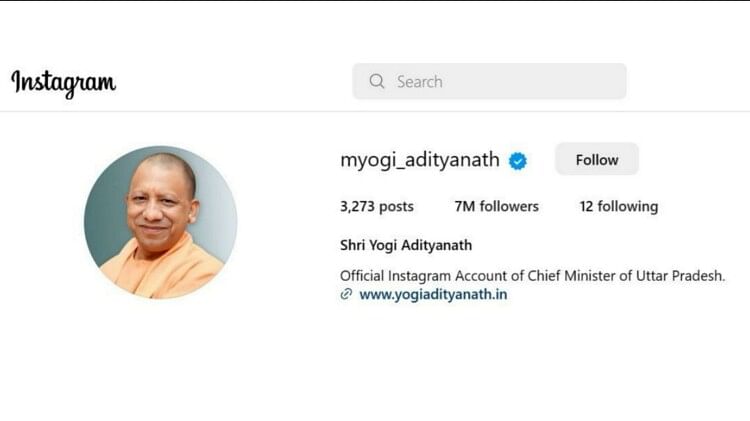Screen dimensions: 750x421
Task: Open the 7M followers list
Action: [x=496, y=206]
